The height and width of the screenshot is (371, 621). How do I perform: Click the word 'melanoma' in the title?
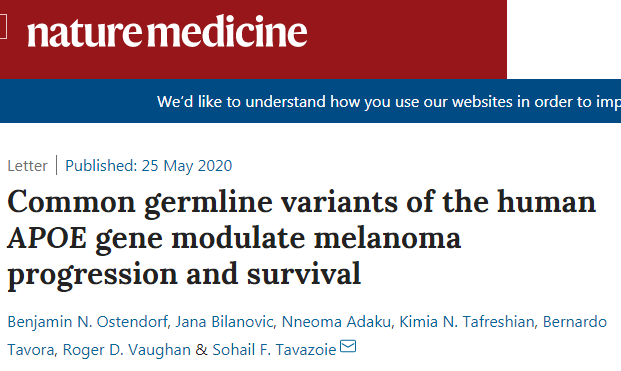387,238
